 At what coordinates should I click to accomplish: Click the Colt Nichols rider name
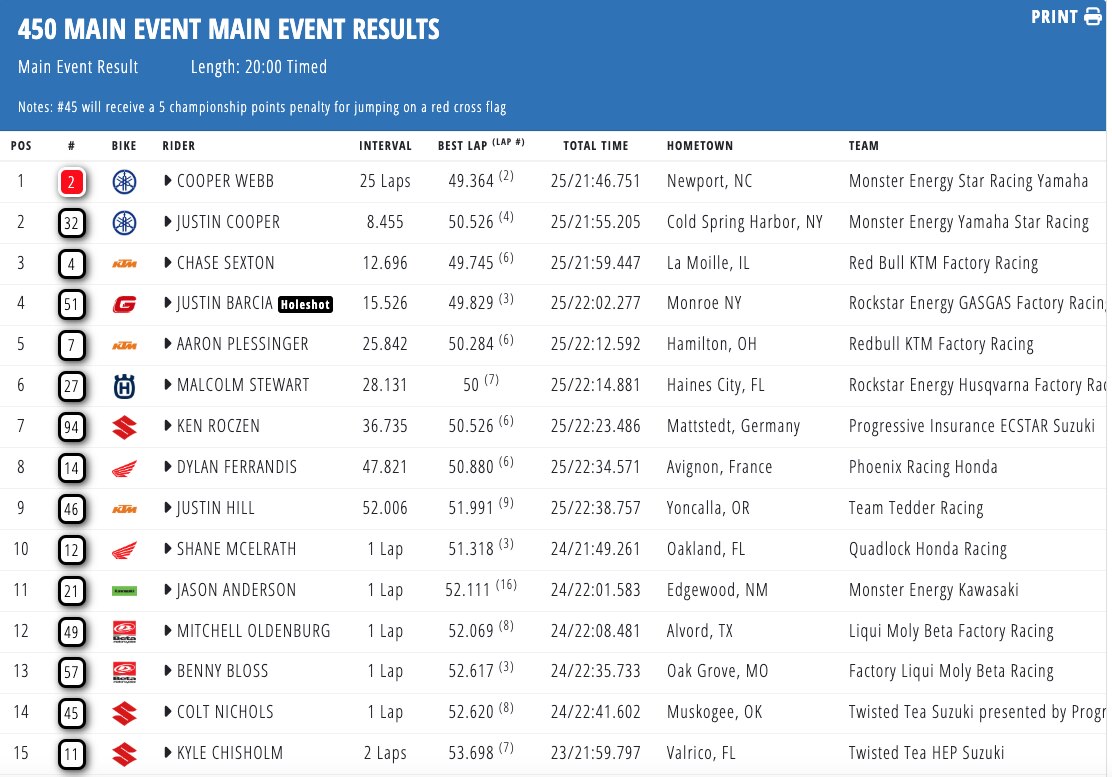(x=225, y=713)
